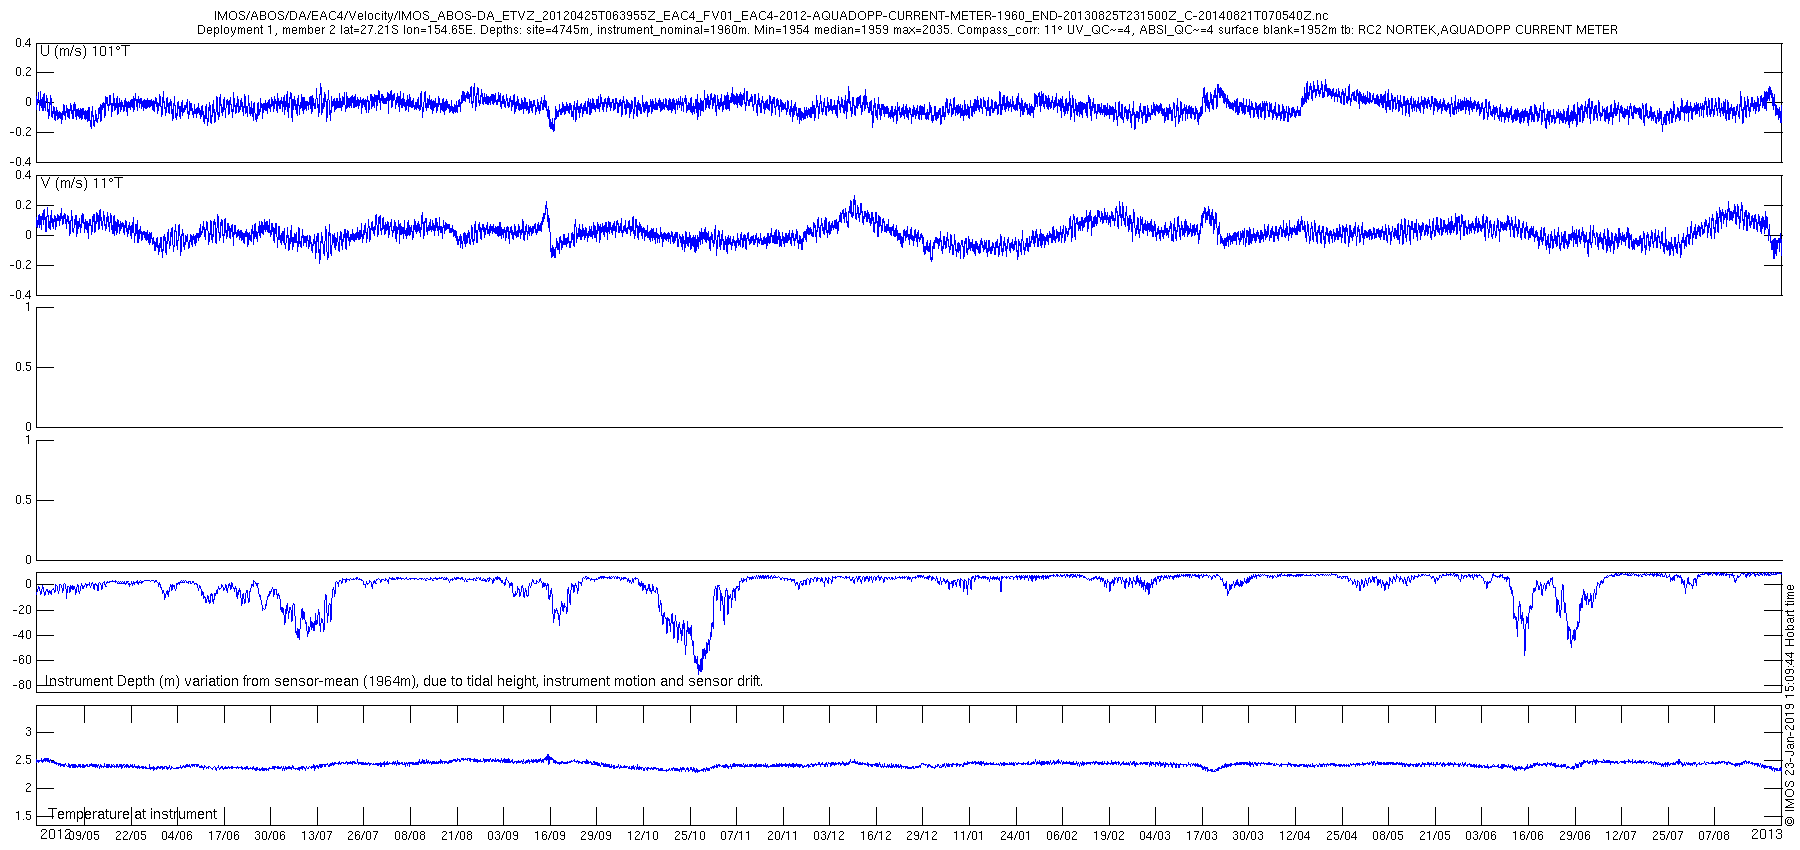Click the '20/11' date tick label
1800x850 pixels.
coord(783,836)
